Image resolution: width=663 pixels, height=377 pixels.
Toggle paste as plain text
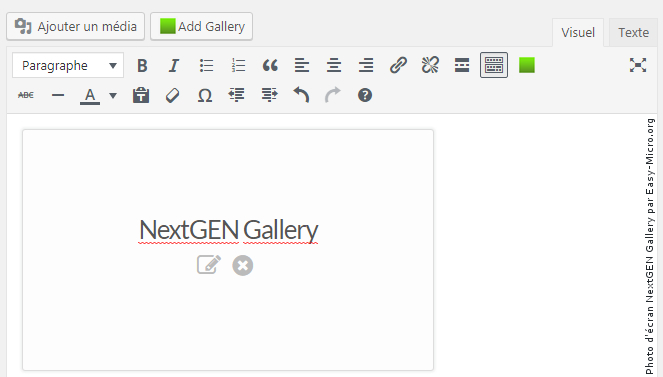(141, 96)
